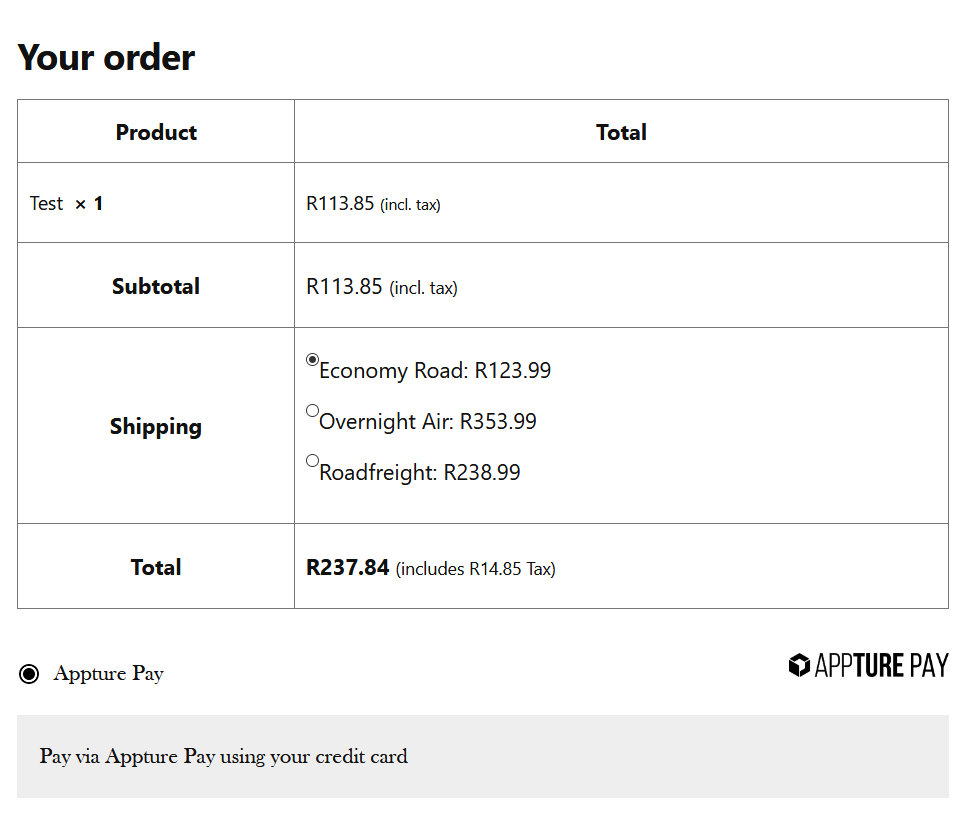Select the Appture Pay payment radio
The image size is (972, 821).
29,674
